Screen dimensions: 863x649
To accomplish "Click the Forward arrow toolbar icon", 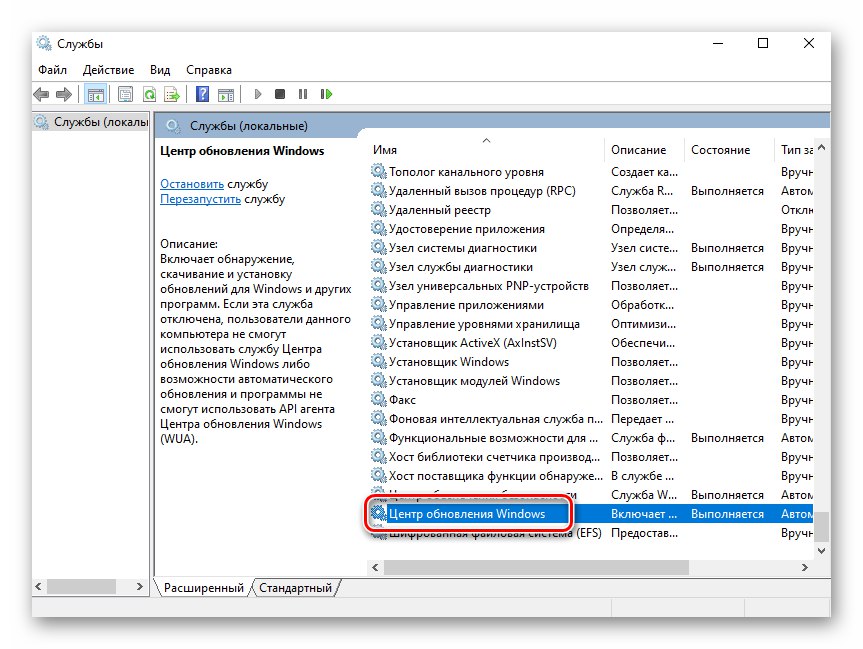I will point(64,95).
